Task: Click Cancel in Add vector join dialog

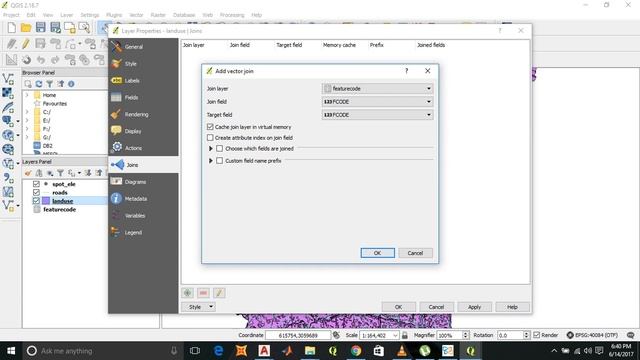Action: pos(415,253)
